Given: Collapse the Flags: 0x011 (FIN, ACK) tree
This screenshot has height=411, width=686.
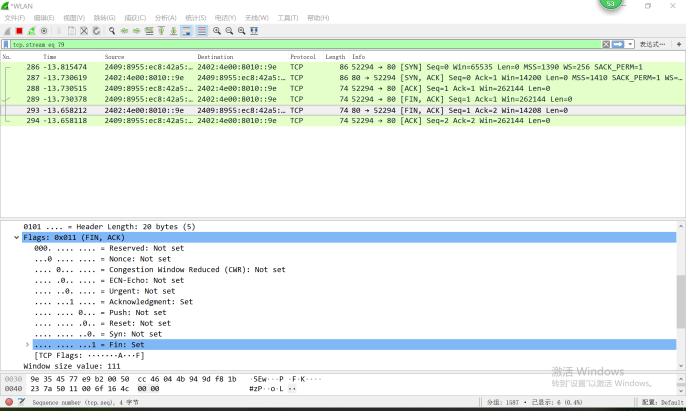Looking at the screenshot, I should (x=16, y=238).
